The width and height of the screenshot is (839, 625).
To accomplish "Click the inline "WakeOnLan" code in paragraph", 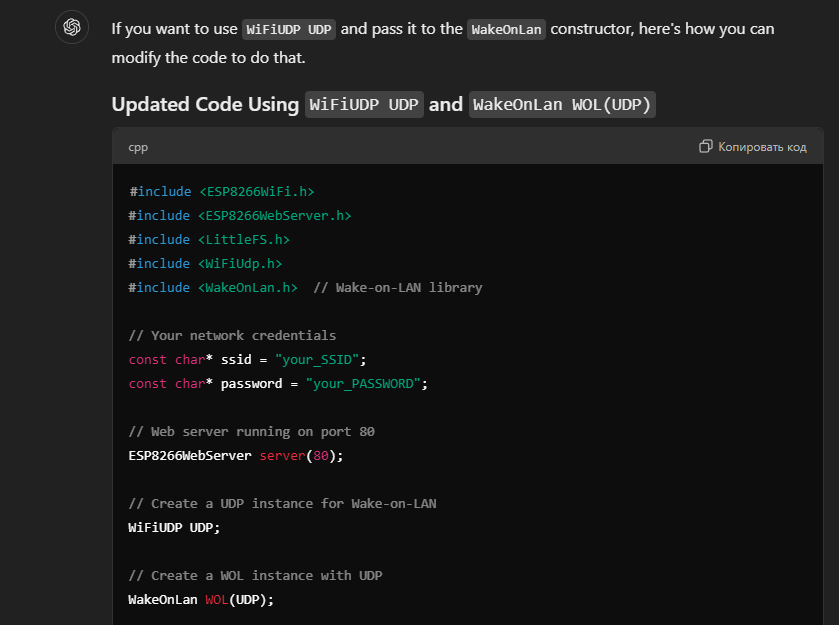I will point(506,29).
